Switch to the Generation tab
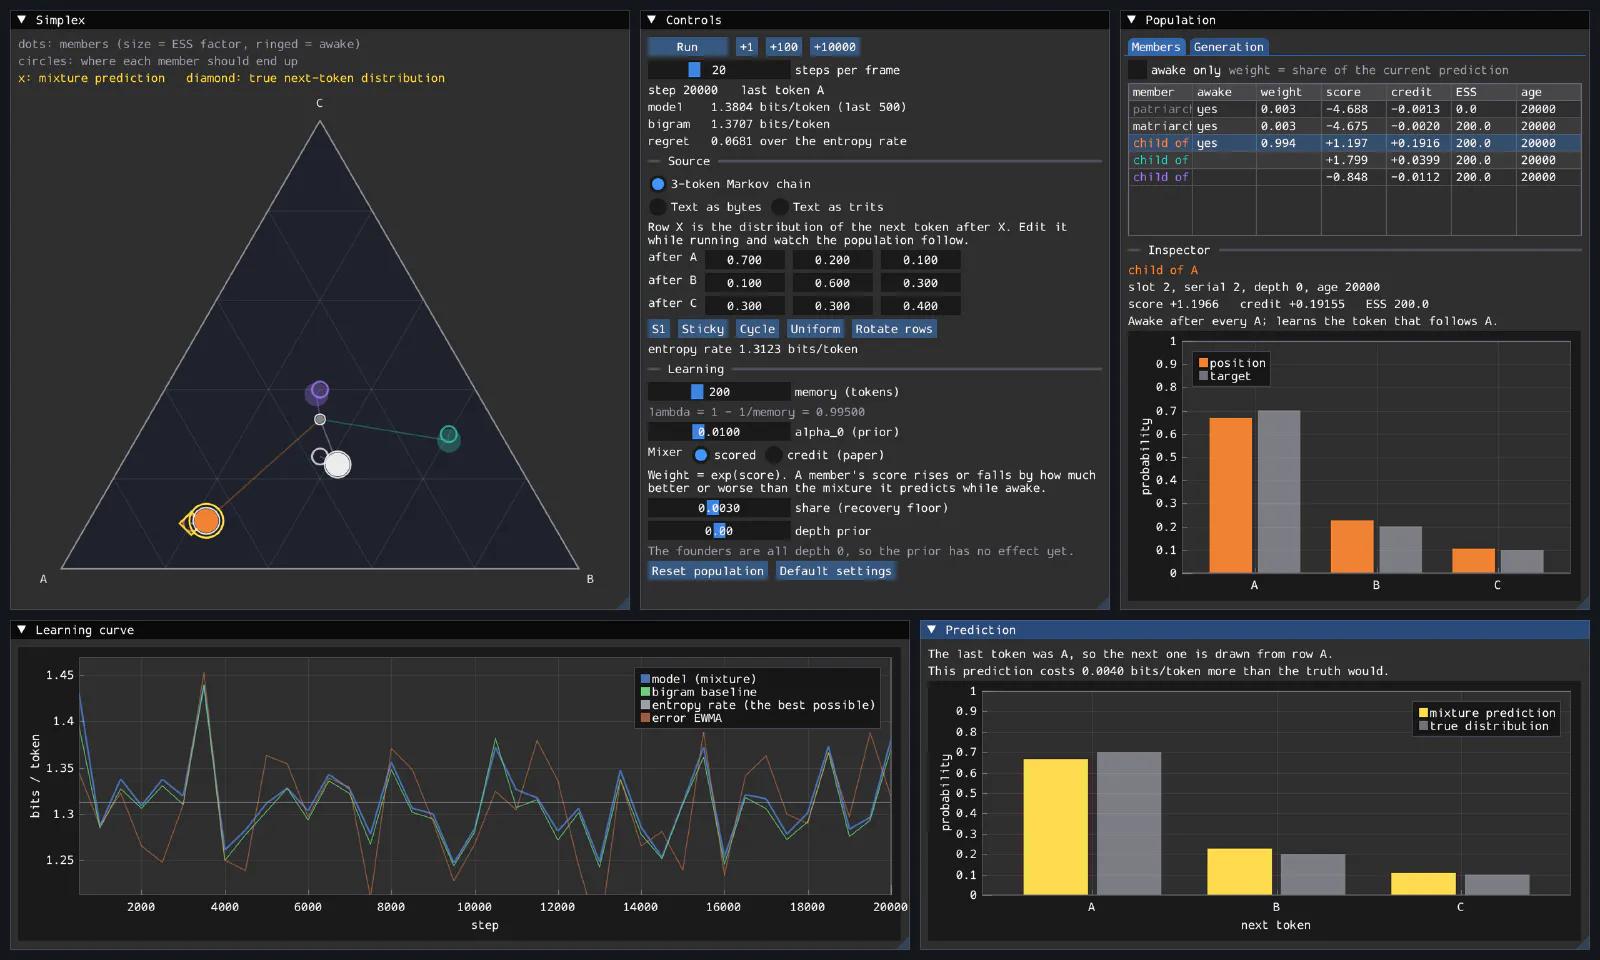Screen dimensions: 1600x960 point(1228,47)
